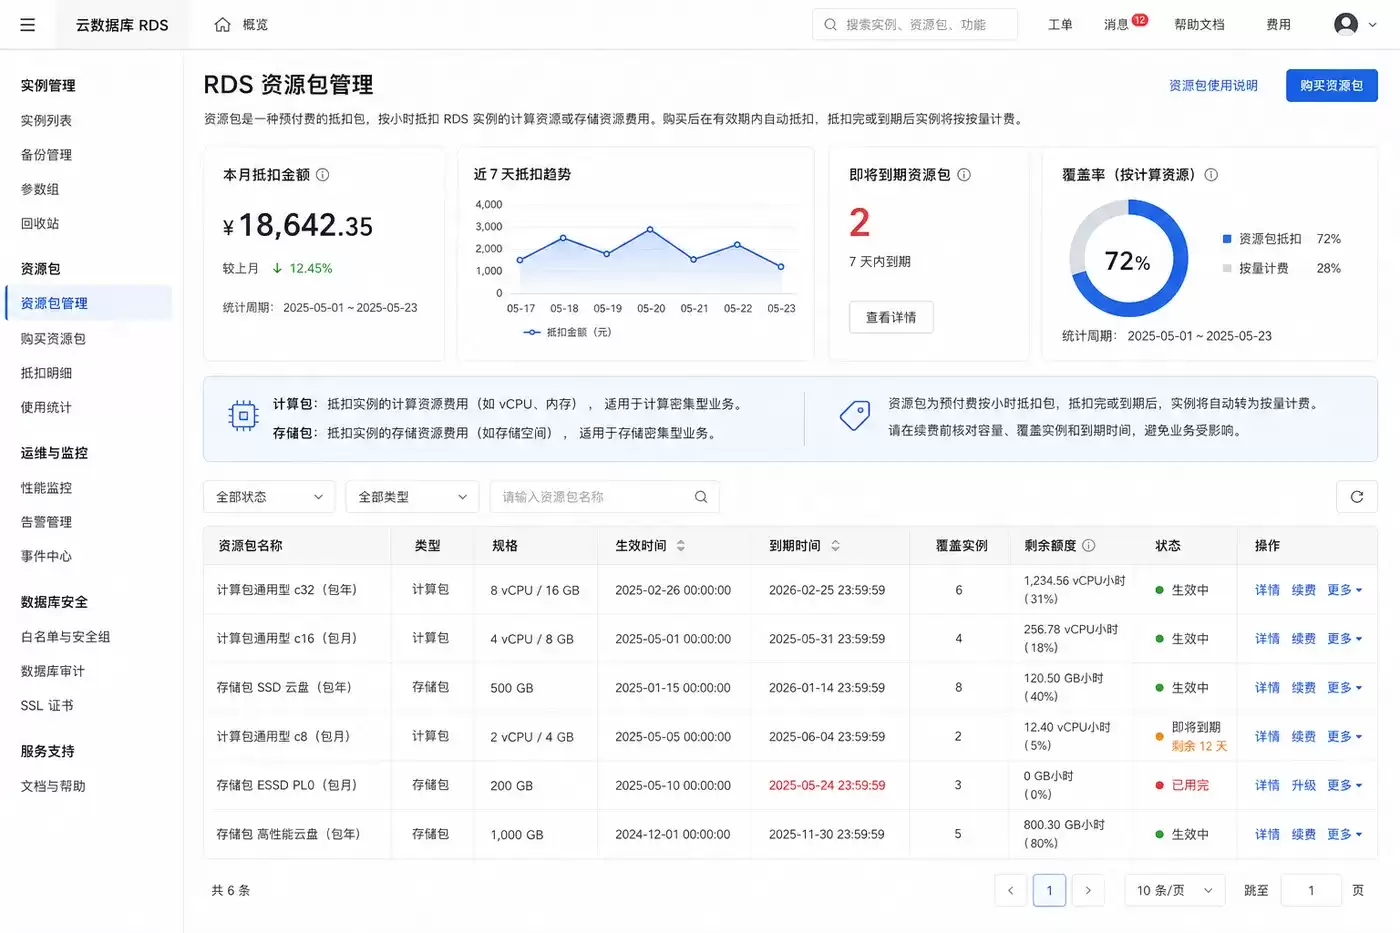Click 续费 for 计算包通用型 c16 row

(x=1303, y=639)
